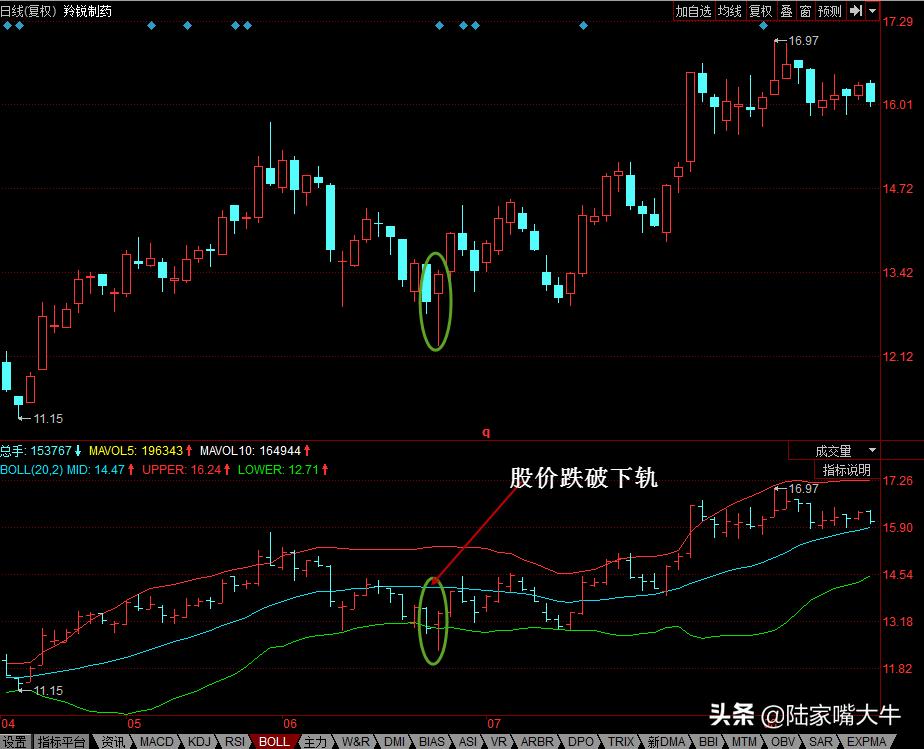Image resolution: width=924 pixels, height=749 pixels.
Task: Click the 羚锐制药 stock name
Action: coord(87,11)
